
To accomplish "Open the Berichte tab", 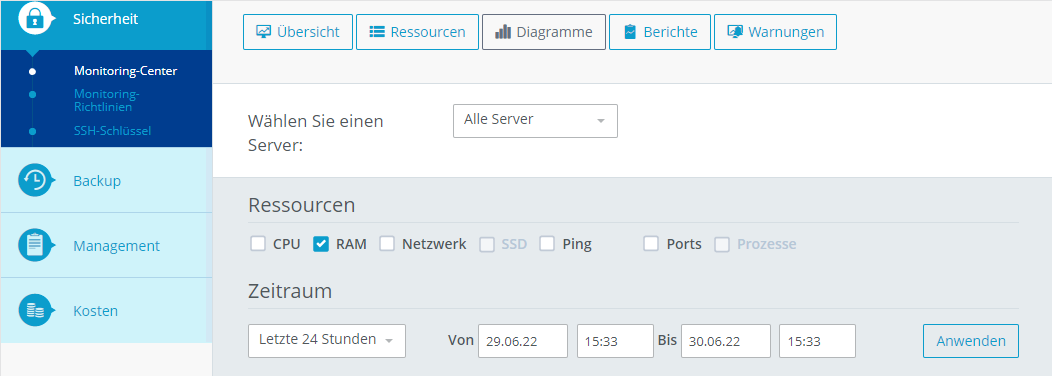I will 660,32.
